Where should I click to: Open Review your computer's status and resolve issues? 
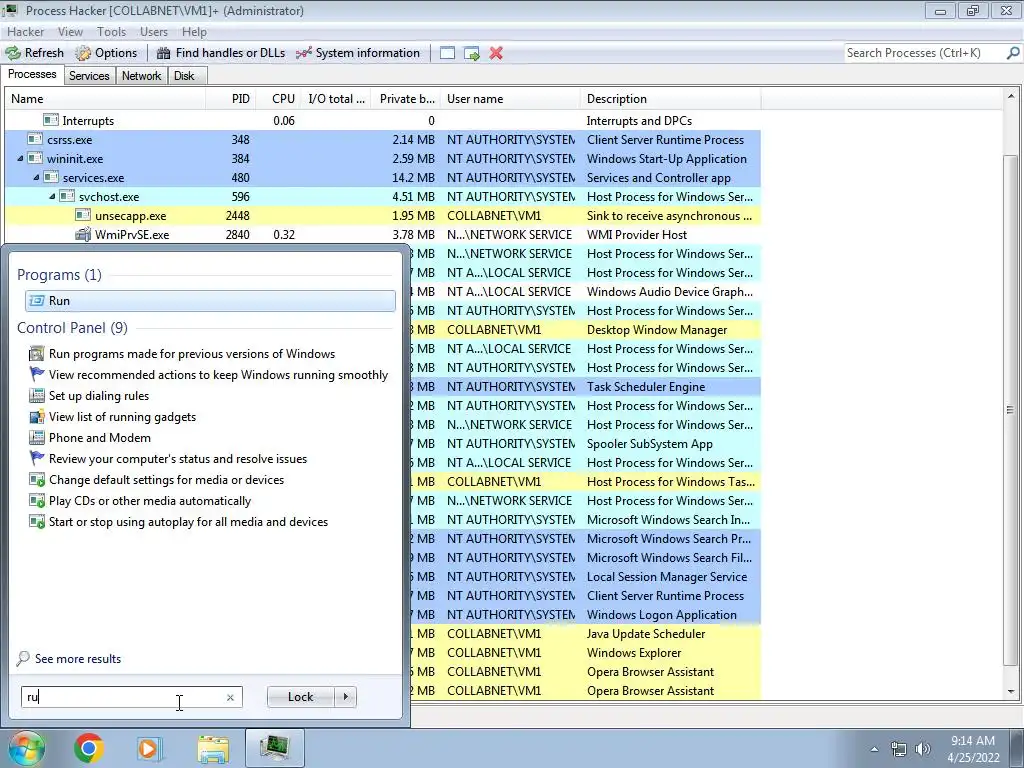coord(178,459)
